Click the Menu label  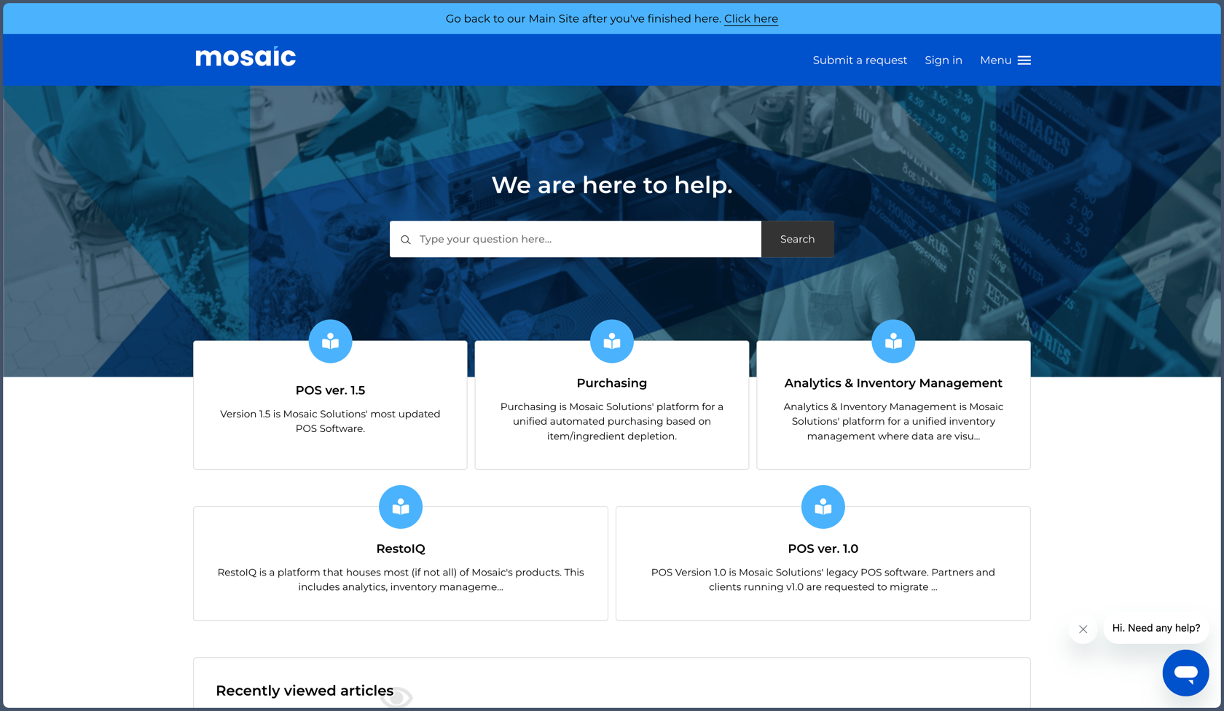pos(995,61)
